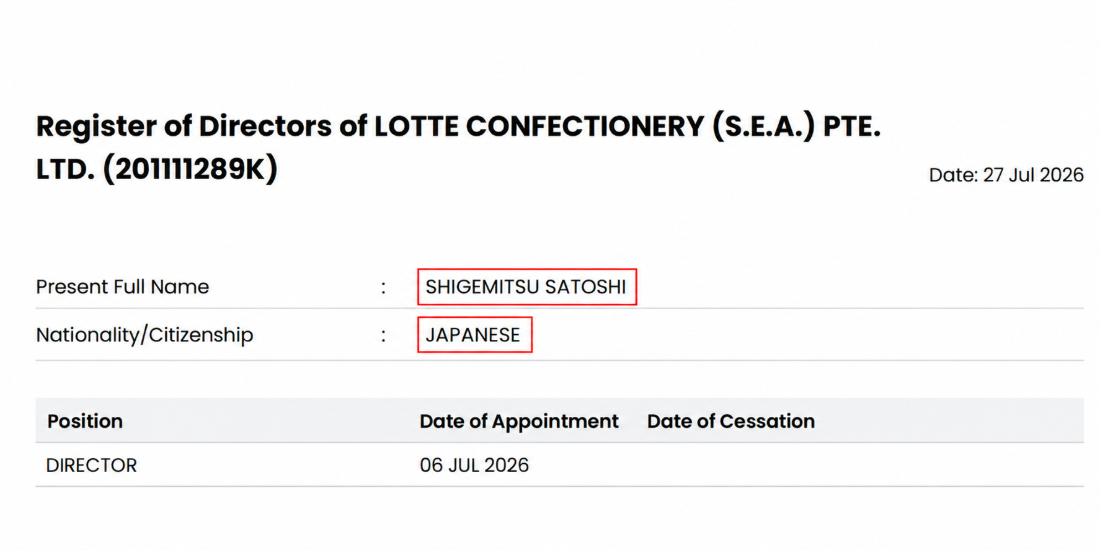This screenshot has height=550, width=1100.
Task: Click the grey table header row
Action: pyautogui.click(x=559, y=421)
